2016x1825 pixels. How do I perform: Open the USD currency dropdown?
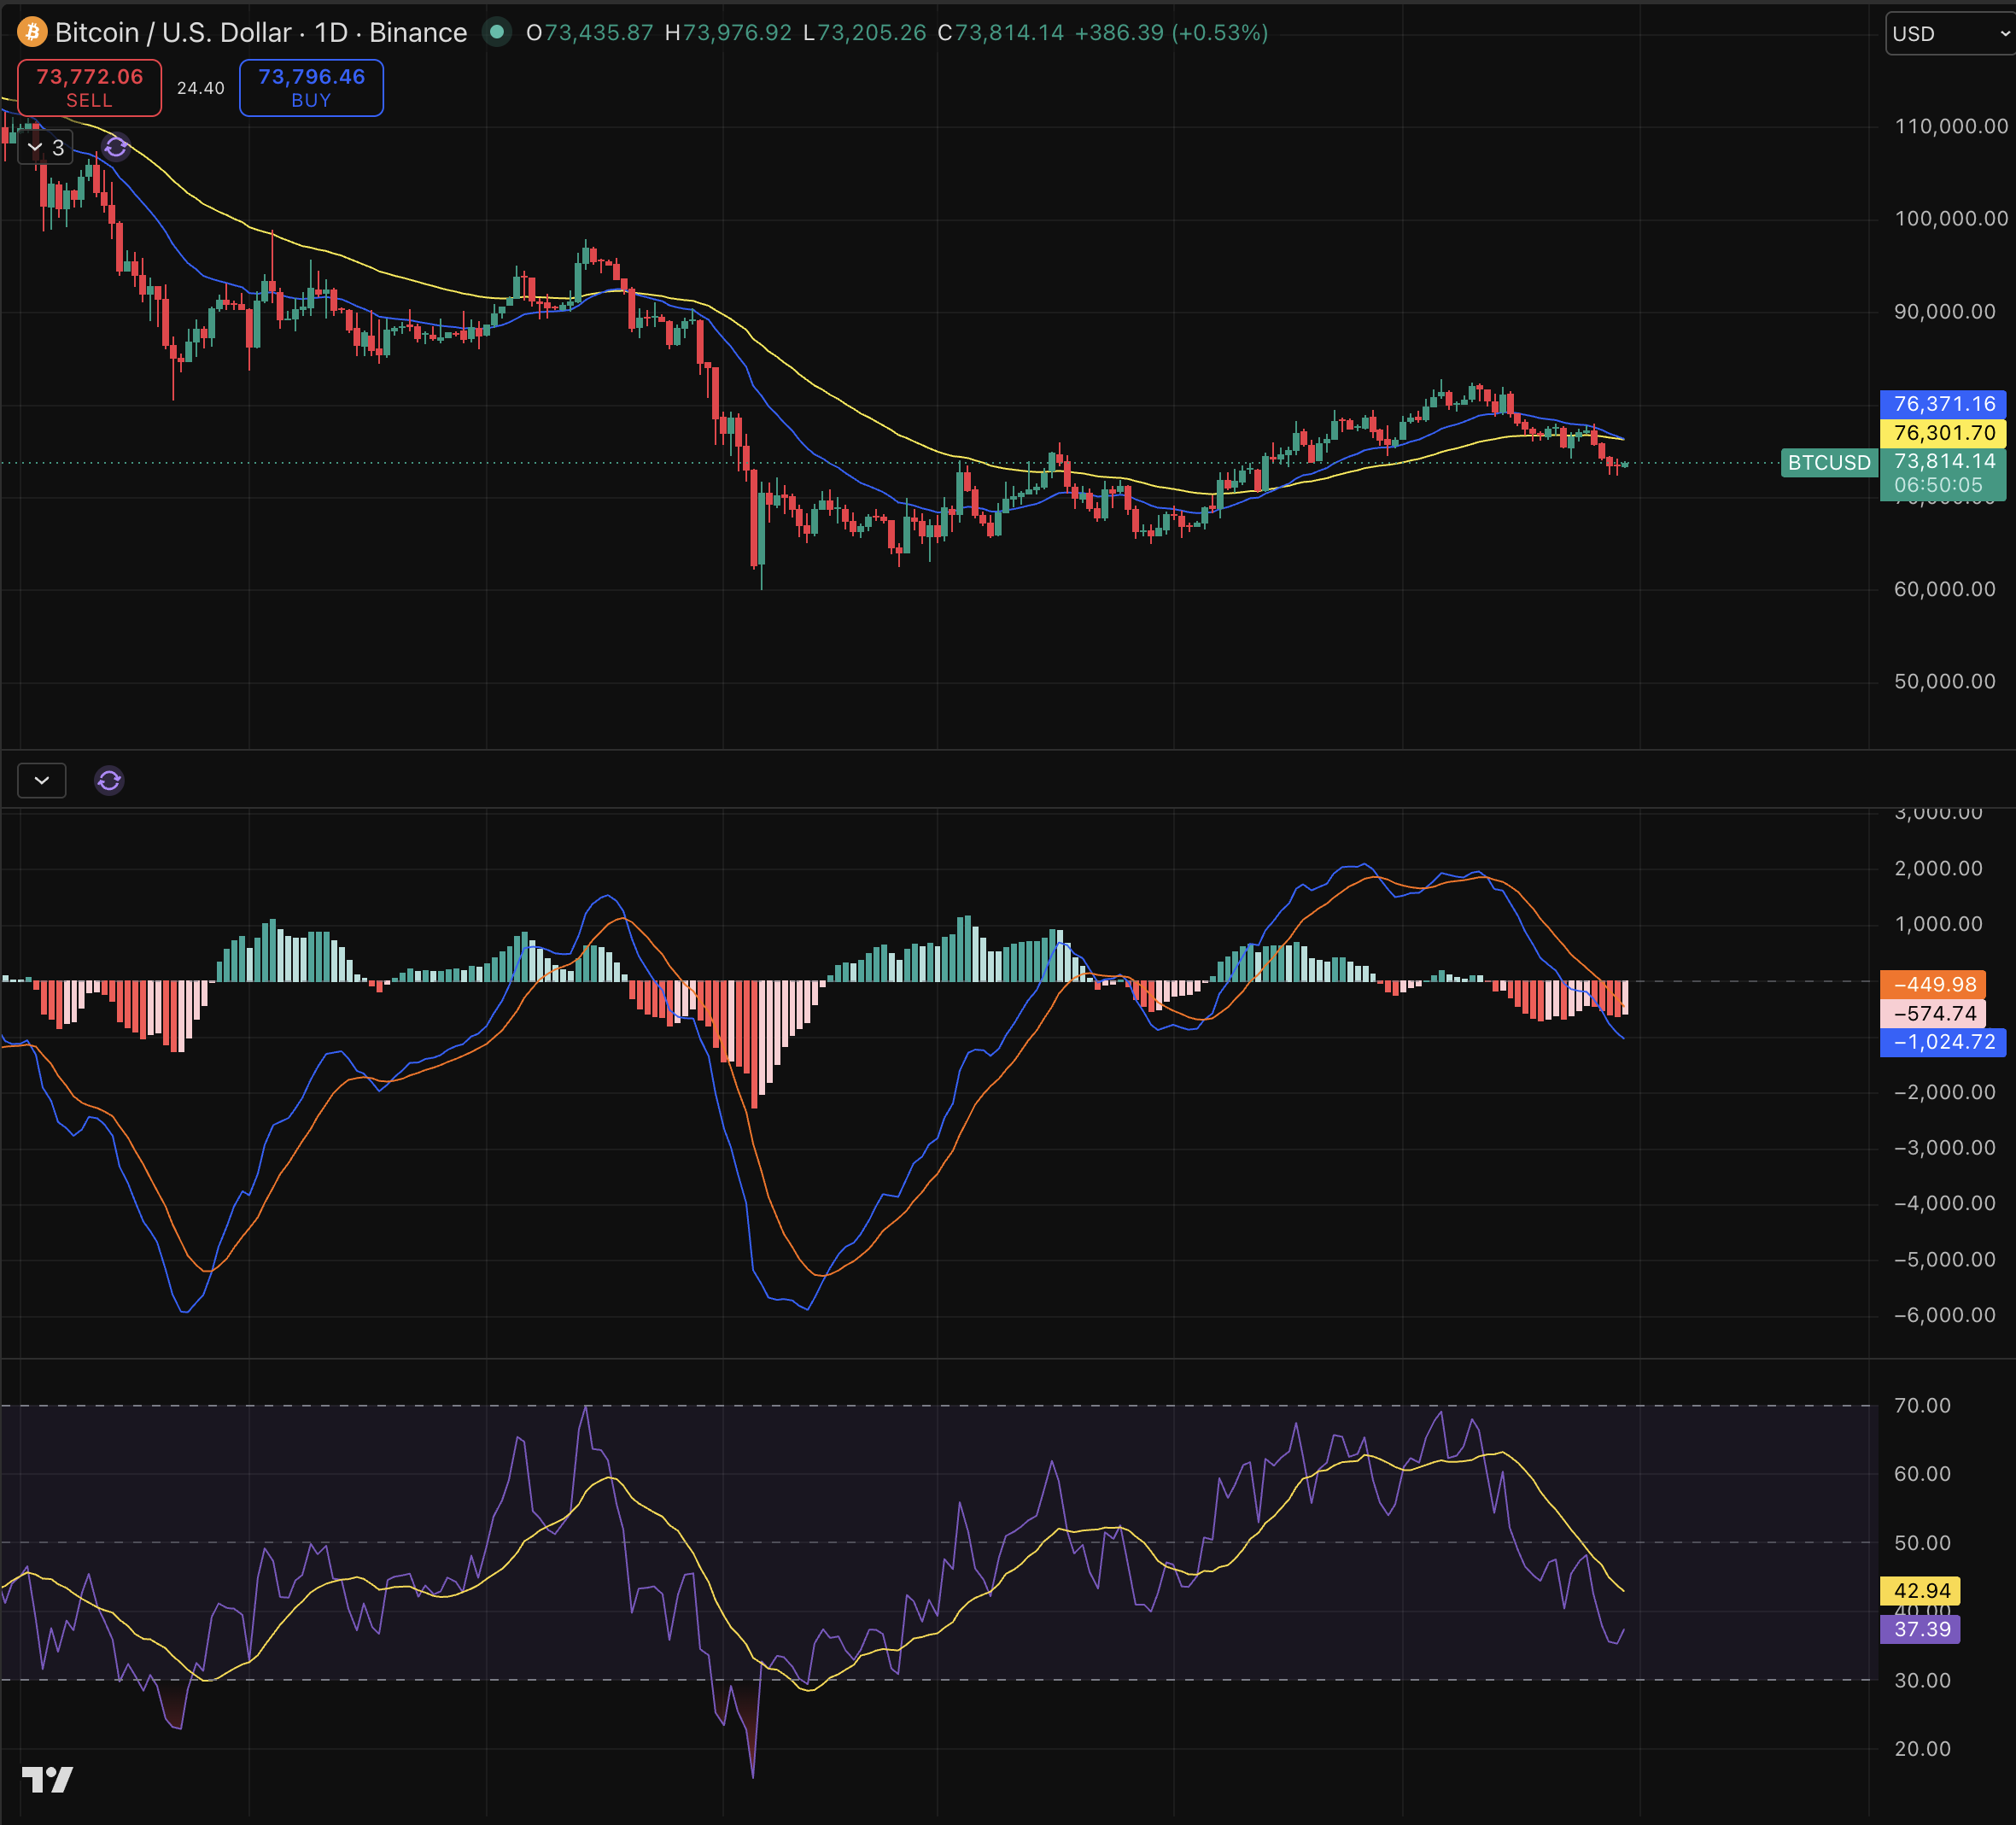coord(1949,34)
